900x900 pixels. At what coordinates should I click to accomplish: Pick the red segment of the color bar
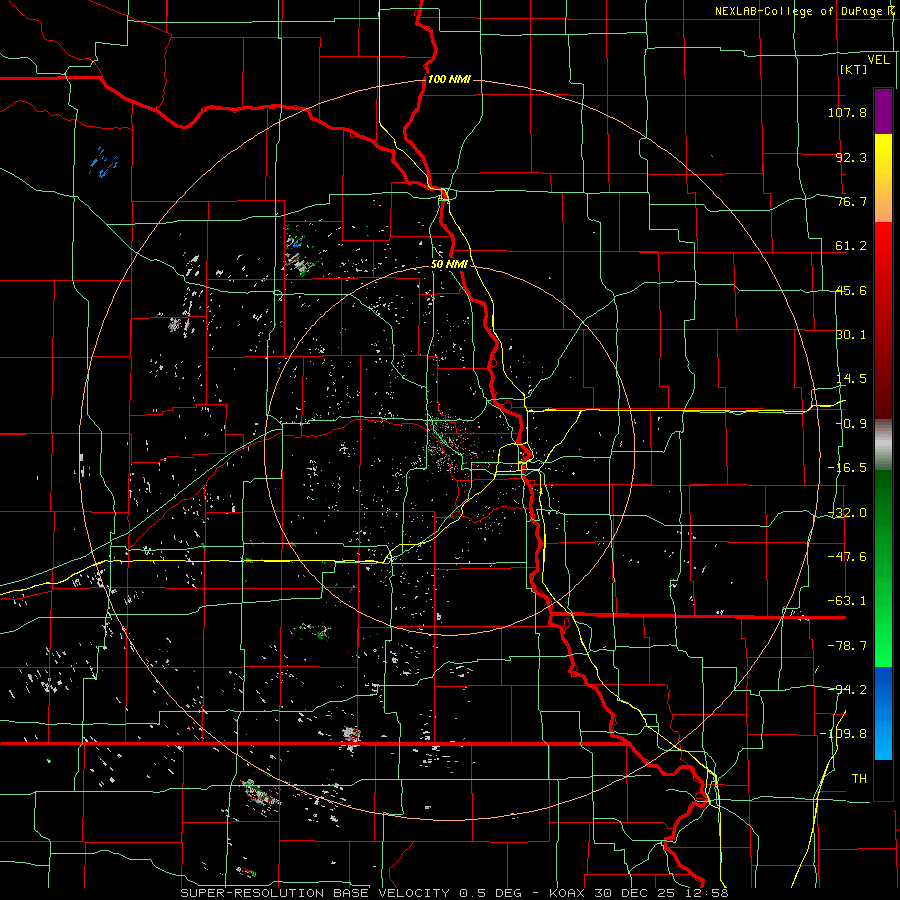click(x=883, y=320)
